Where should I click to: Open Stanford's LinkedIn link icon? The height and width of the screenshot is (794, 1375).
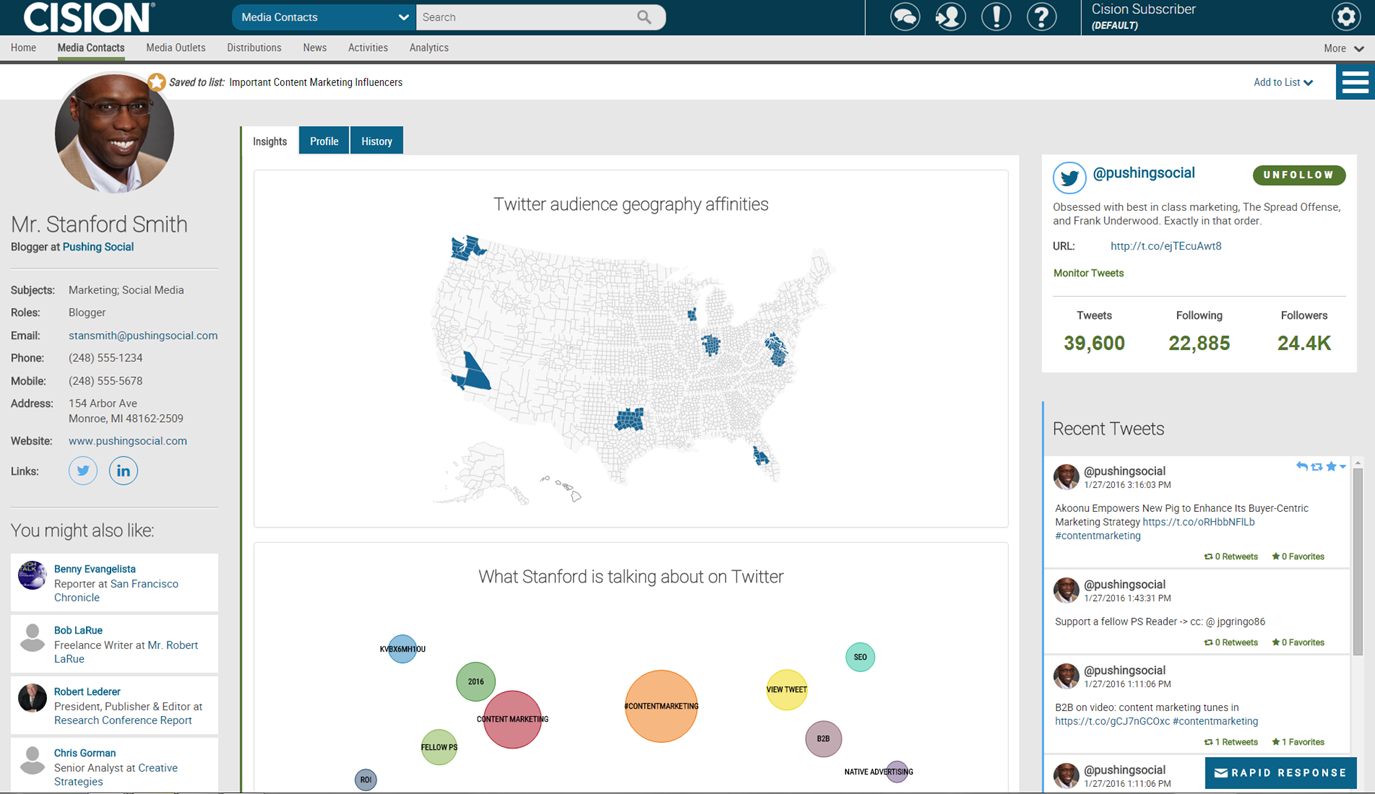(x=123, y=470)
